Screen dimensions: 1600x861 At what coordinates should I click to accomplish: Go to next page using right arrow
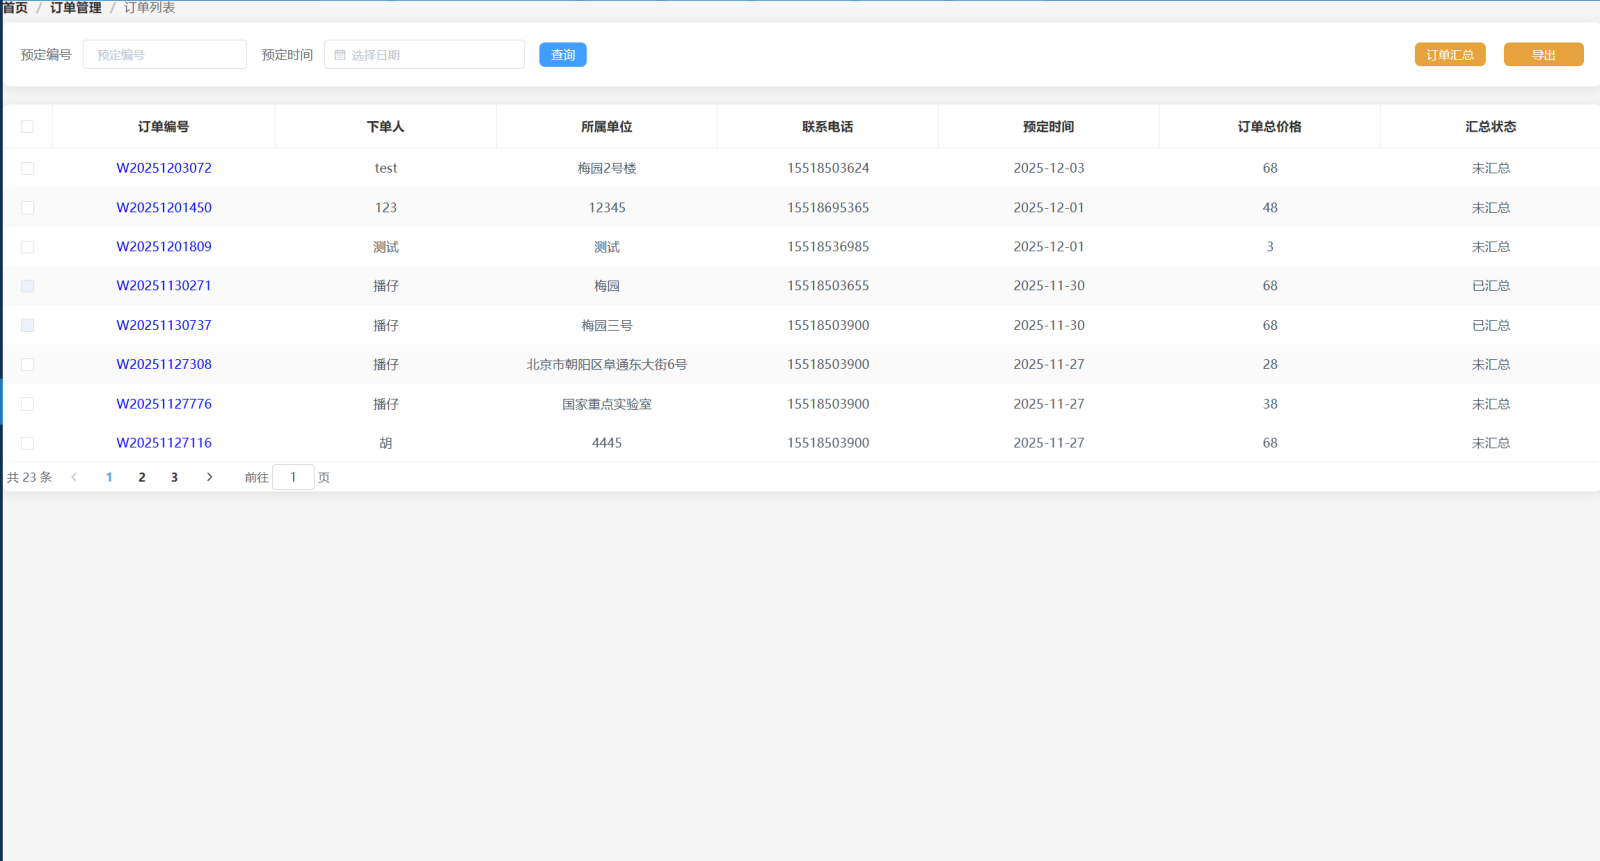(209, 477)
